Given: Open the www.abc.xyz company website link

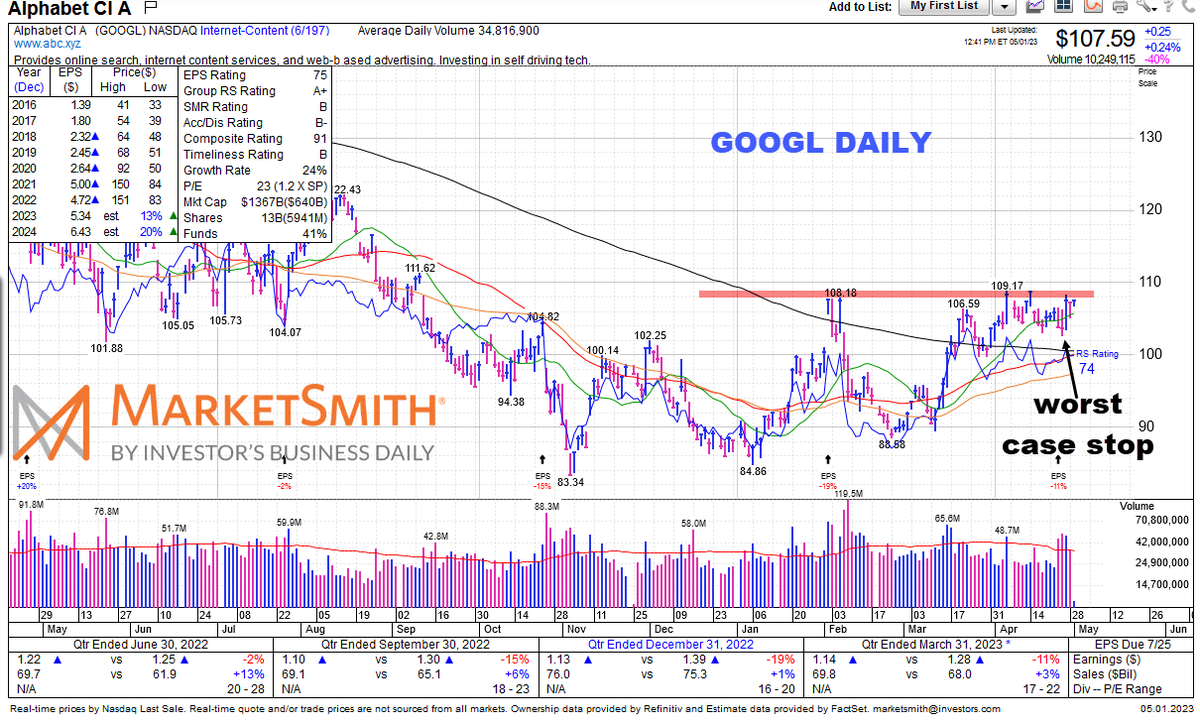Looking at the screenshot, I should pyautogui.click(x=46, y=45).
